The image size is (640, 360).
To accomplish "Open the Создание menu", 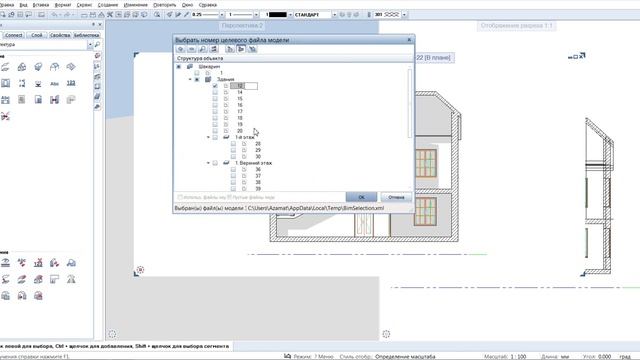I will click(x=108, y=5).
